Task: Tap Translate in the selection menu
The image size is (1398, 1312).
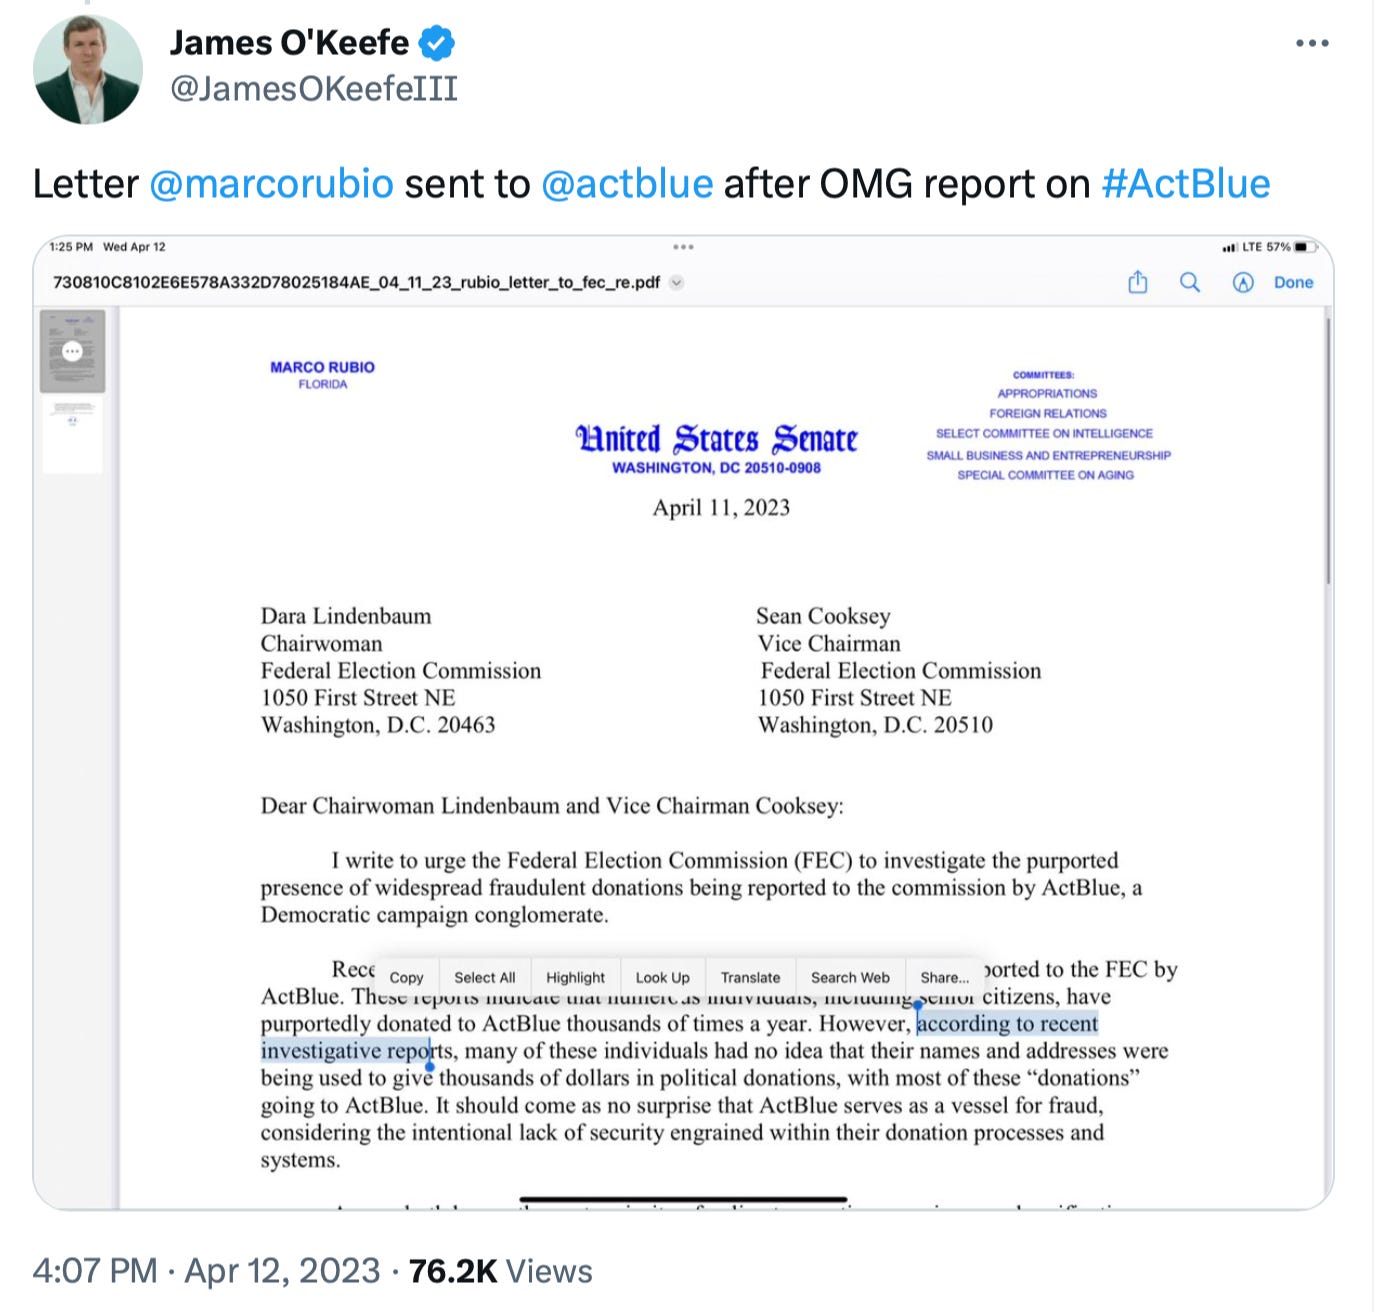Action: (750, 977)
